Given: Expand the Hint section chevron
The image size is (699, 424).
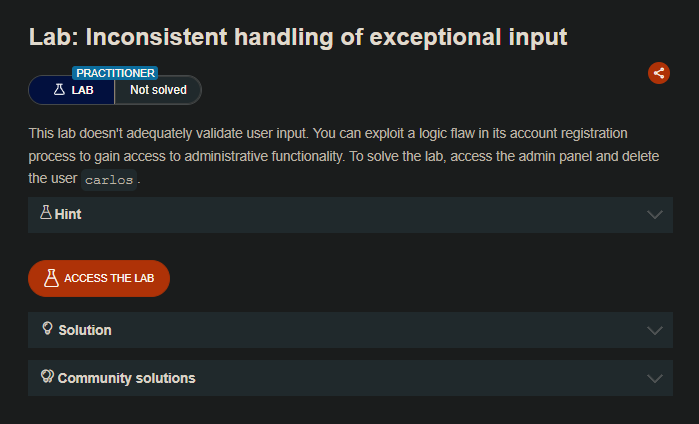Looking at the screenshot, I should [x=655, y=214].
